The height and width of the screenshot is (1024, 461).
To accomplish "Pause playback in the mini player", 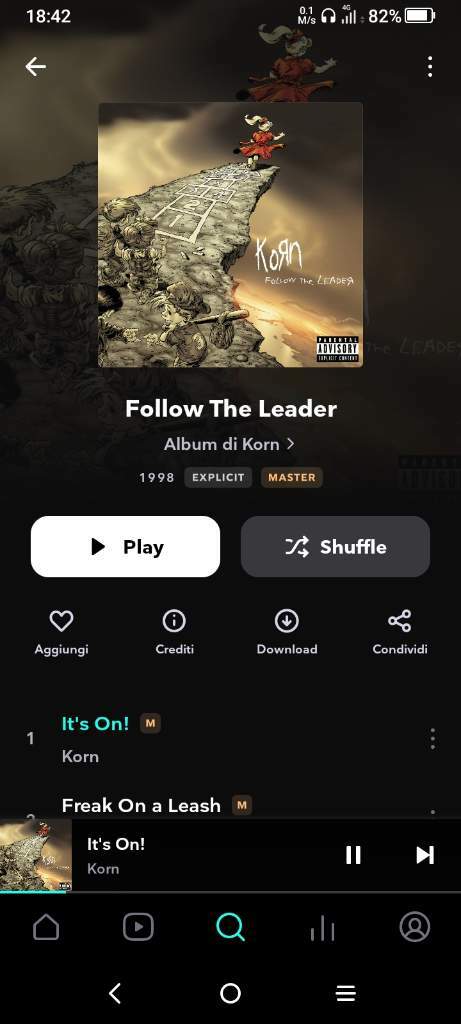I will pyautogui.click(x=353, y=855).
